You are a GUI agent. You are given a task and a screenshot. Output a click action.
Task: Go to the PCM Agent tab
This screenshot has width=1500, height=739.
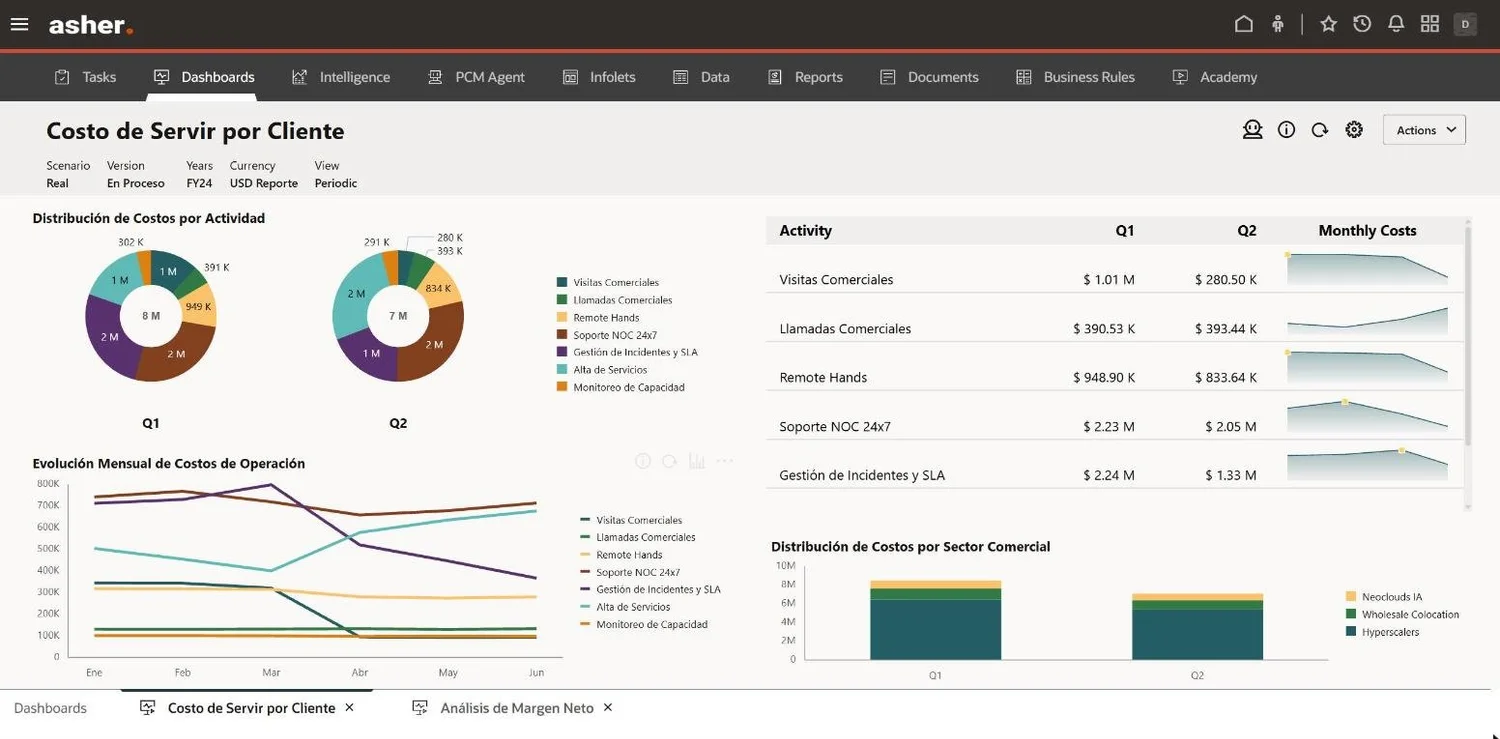coord(476,77)
